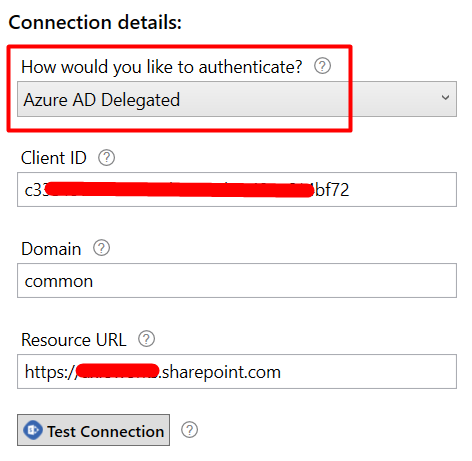Place cursor at the end of 'bf72' in Client ID
This screenshot has width=472, height=461.
tap(349, 190)
